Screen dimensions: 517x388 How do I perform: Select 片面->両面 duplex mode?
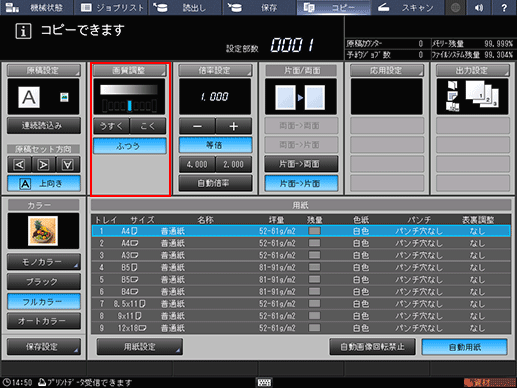(301, 164)
